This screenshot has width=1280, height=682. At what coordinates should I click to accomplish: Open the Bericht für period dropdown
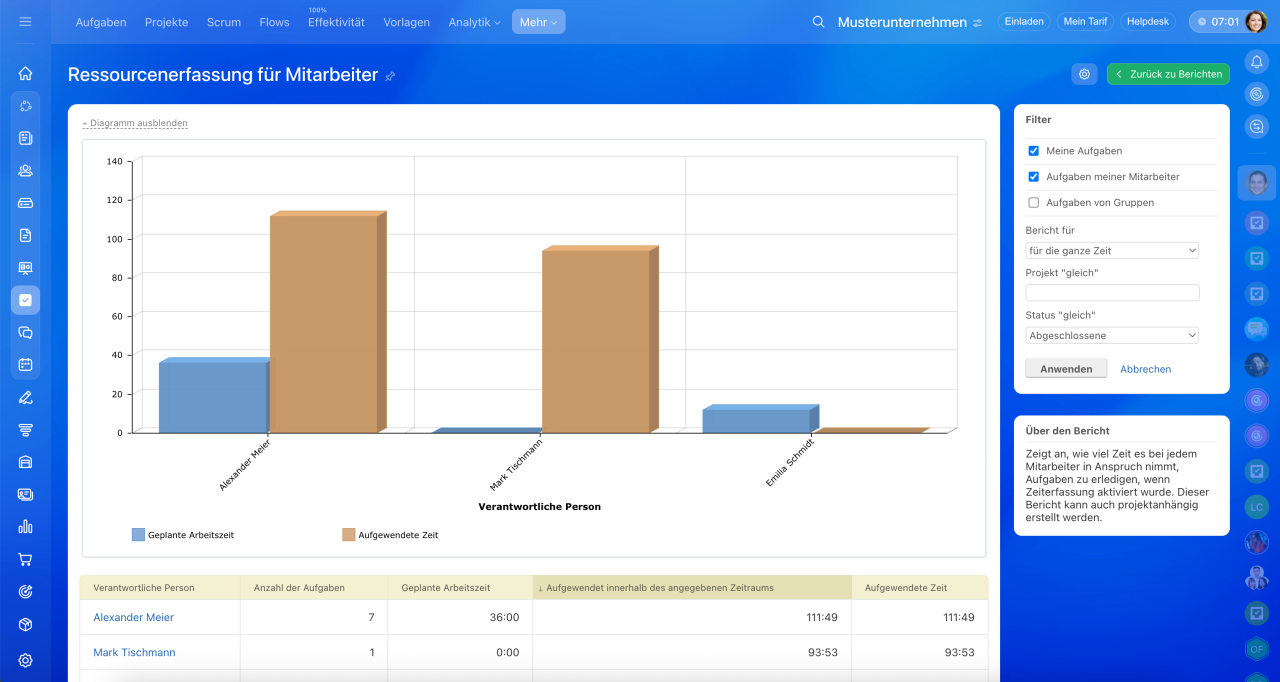1112,251
